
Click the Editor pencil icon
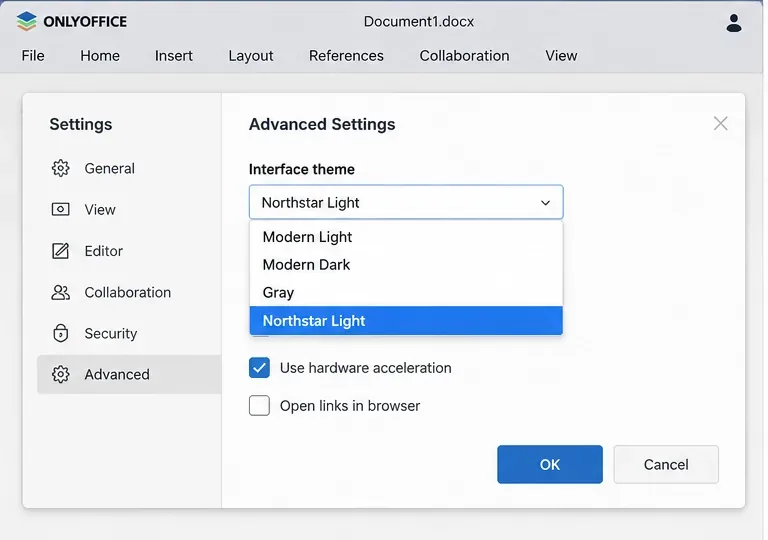[x=61, y=251]
